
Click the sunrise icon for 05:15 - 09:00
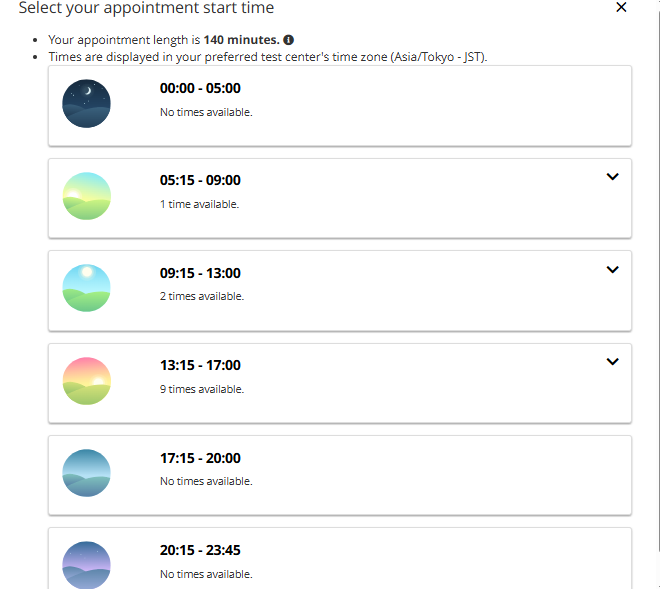click(x=86, y=196)
